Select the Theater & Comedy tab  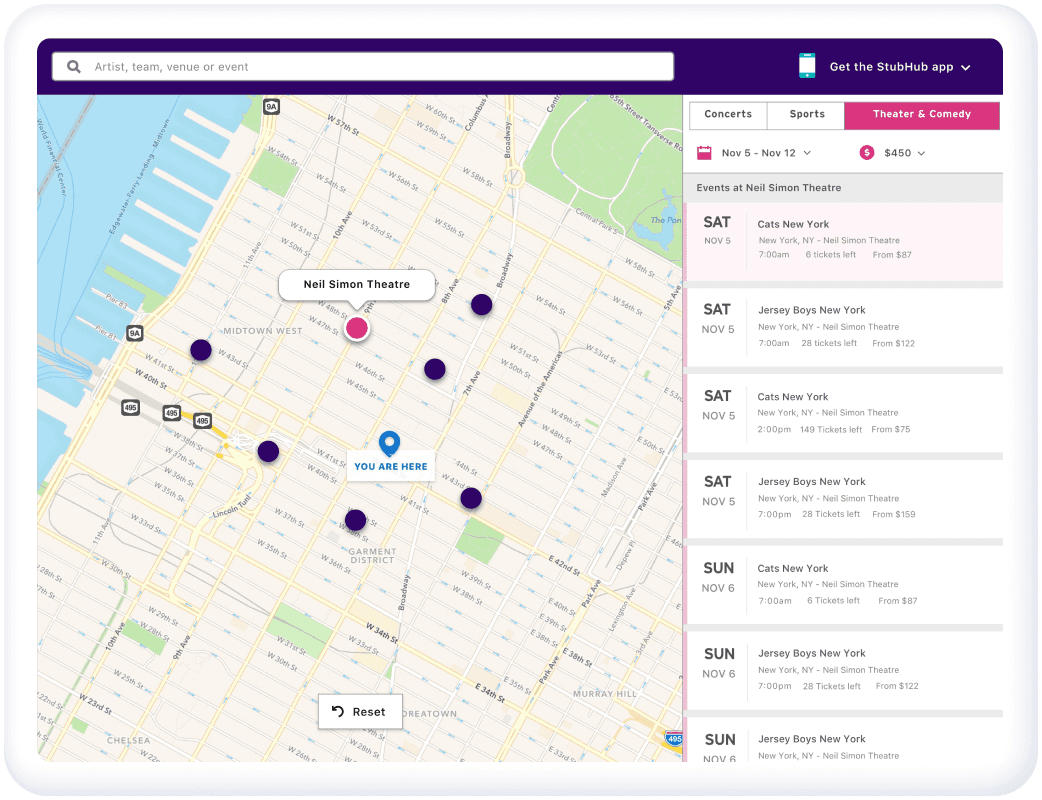point(922,114)
